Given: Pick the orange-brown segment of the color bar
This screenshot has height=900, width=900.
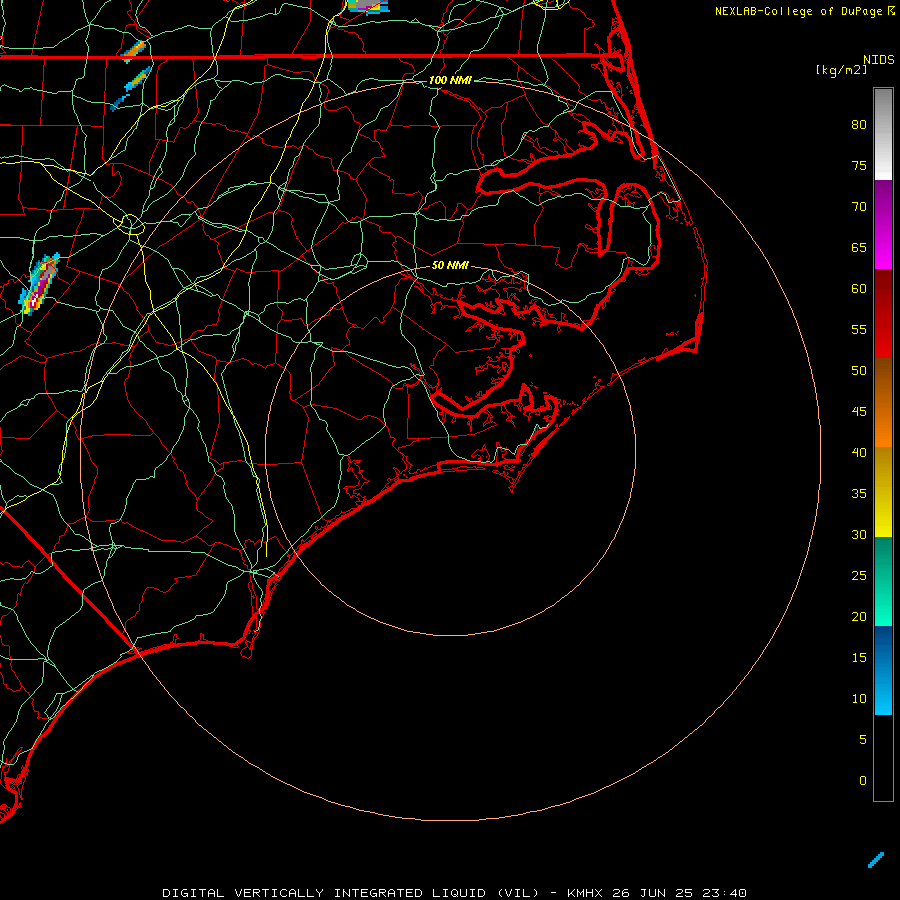Looking at the screenshot, I should click(x=883, y=402).
